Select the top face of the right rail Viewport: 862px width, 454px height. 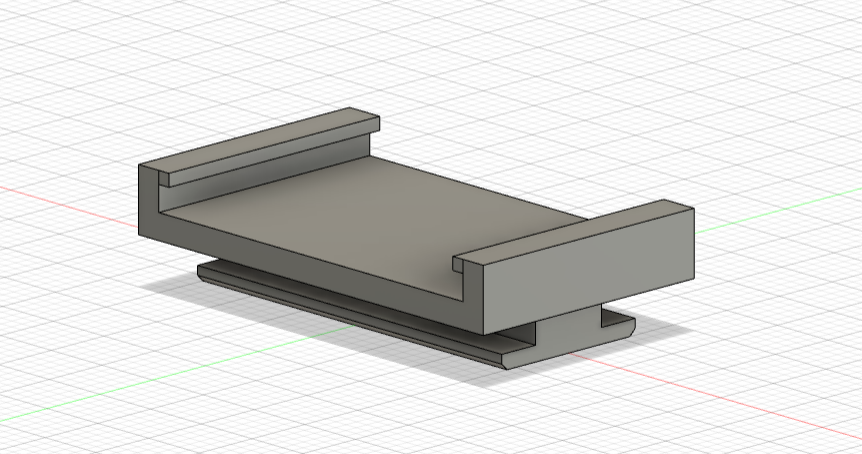pos(572,232)
